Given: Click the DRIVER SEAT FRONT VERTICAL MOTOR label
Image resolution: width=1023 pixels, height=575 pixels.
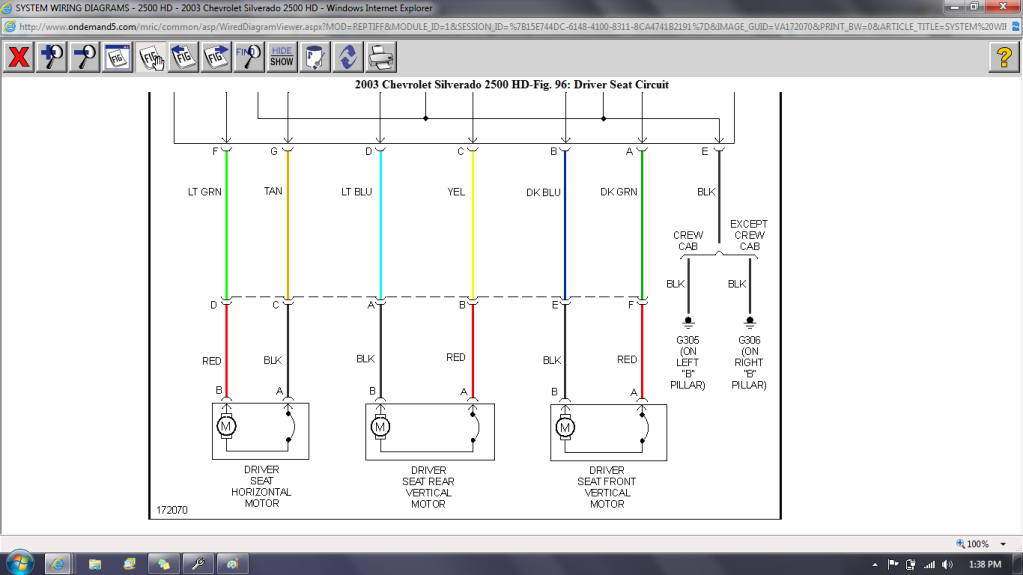Looking at the screenshot, I should [x=607, y=487].
